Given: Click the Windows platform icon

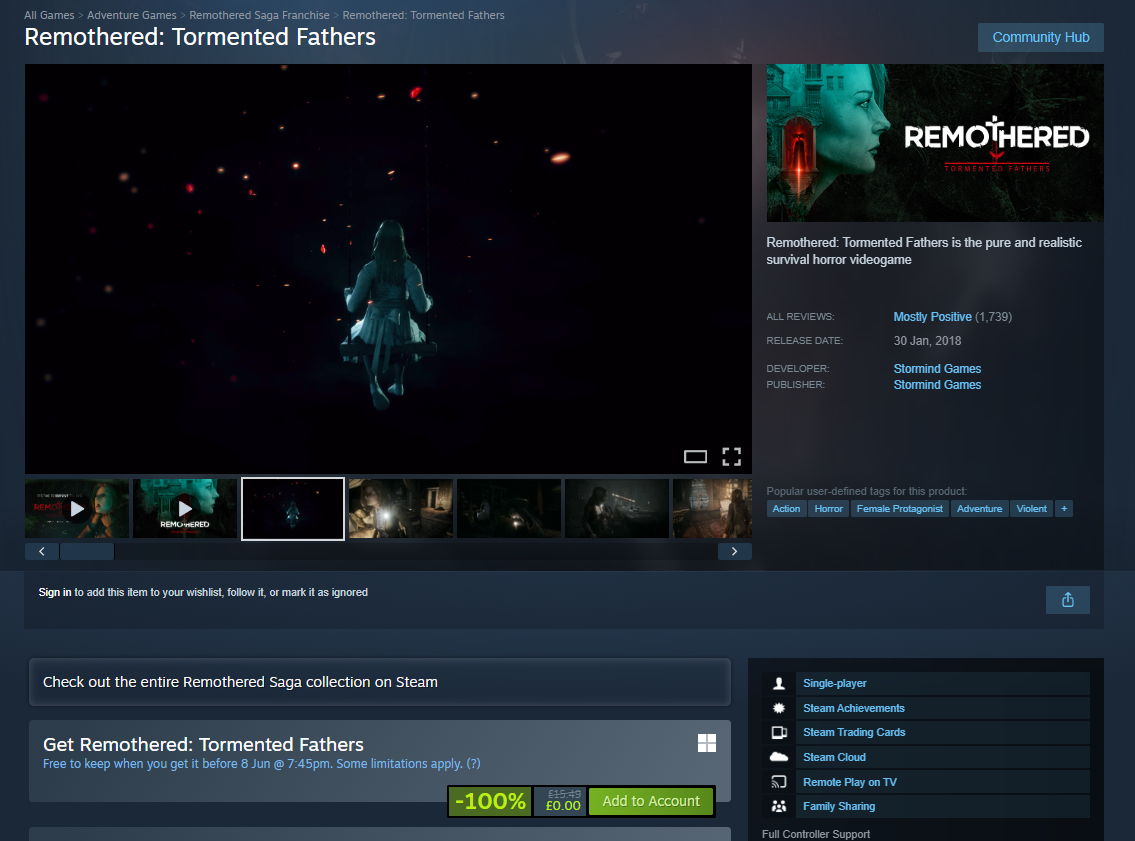Looking at the screenshot, I should coord(706,743).
